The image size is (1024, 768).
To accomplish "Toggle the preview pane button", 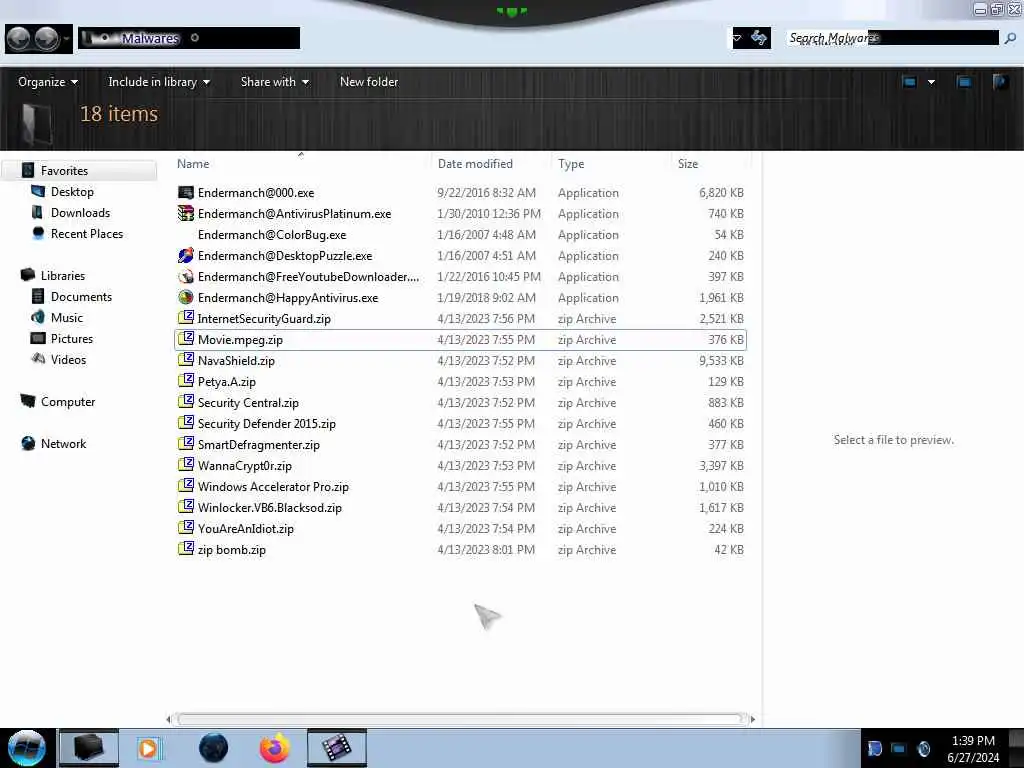I will [964, 82].
